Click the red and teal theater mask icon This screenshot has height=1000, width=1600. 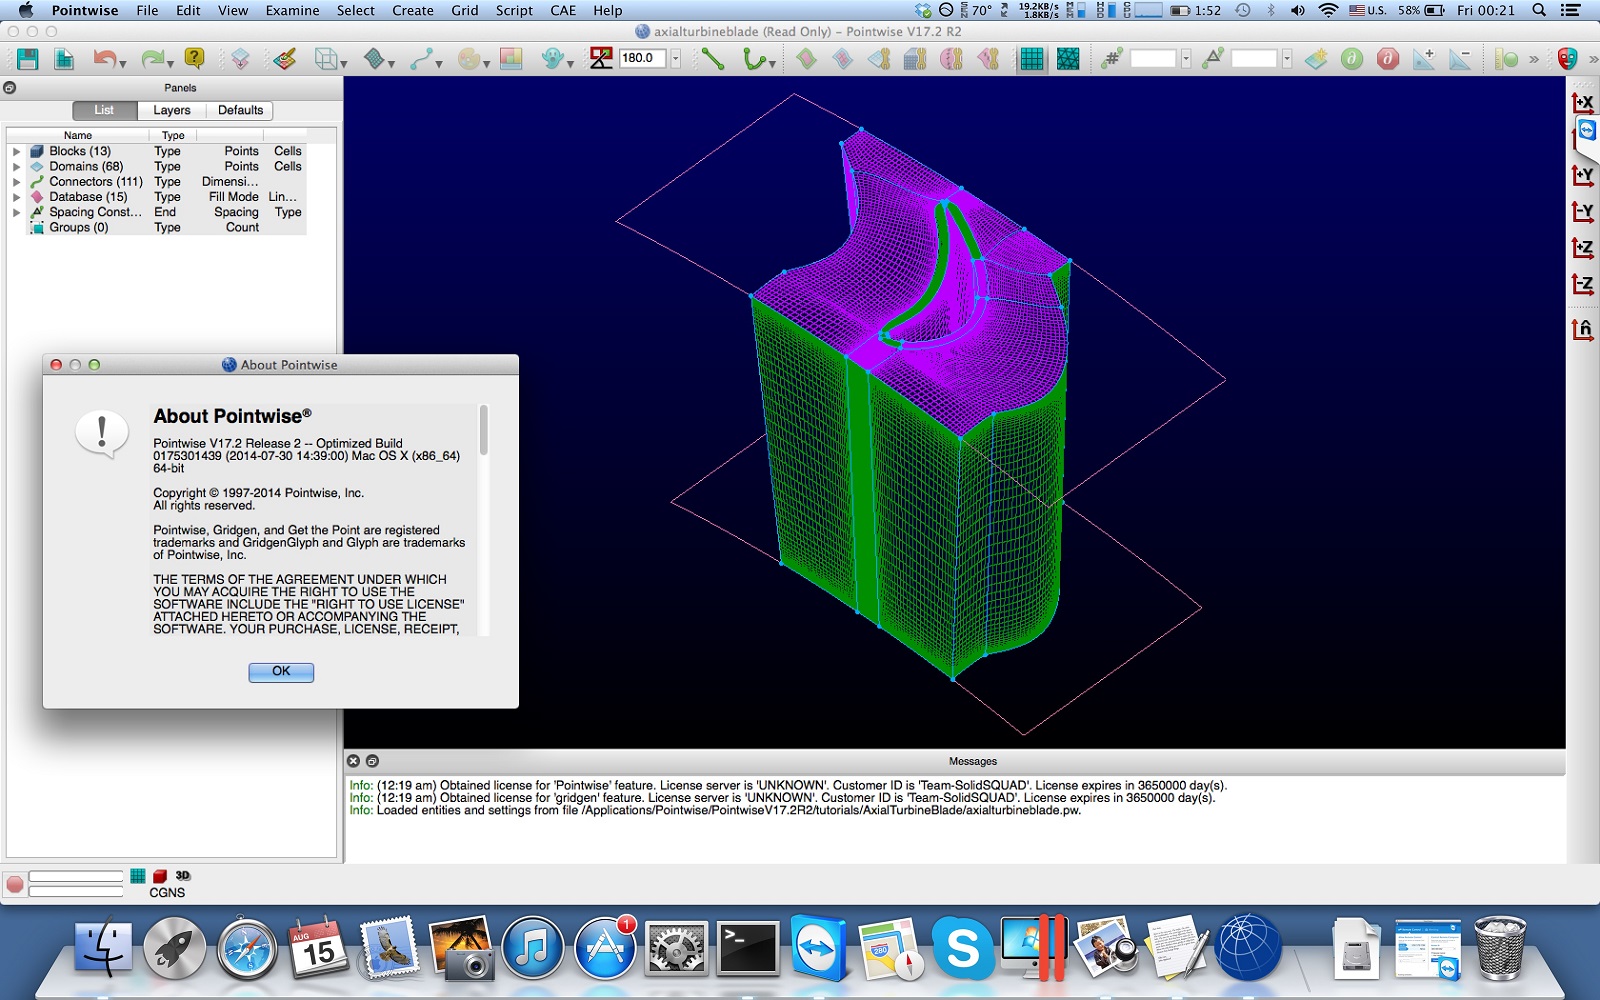[1567, 59]
